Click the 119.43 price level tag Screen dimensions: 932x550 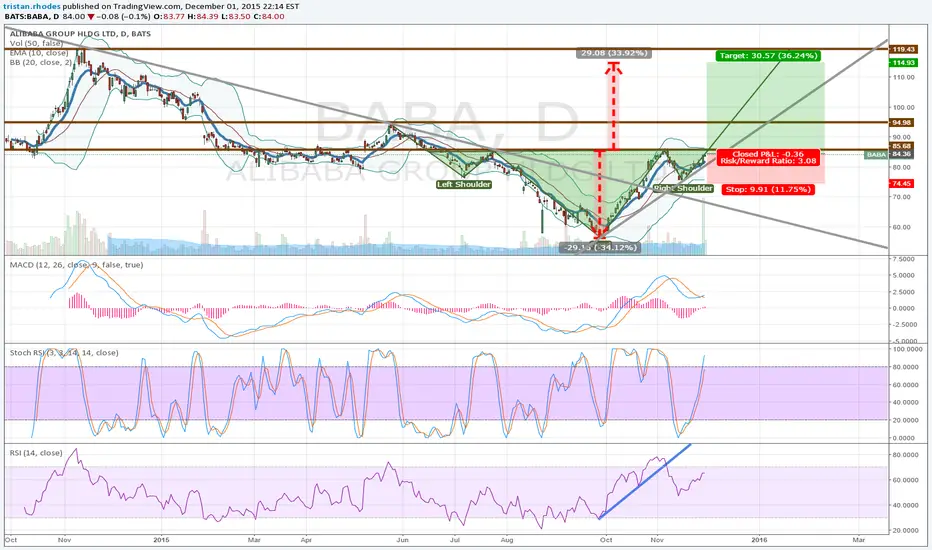(x=902, y=49)
